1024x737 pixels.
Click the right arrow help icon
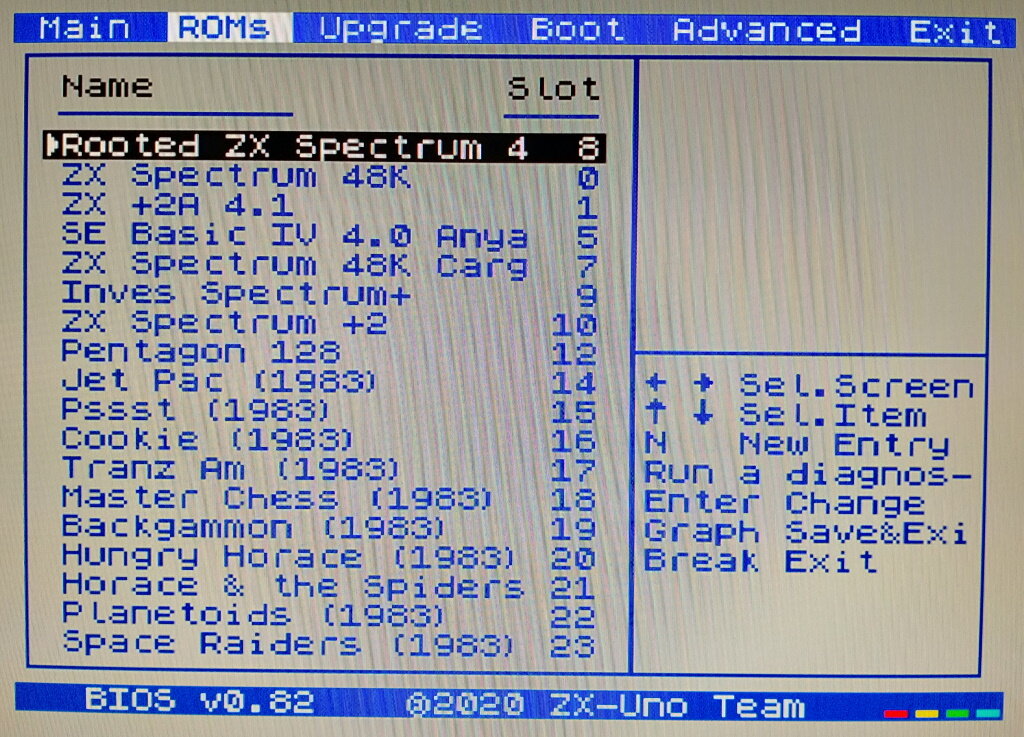tap(703, 383)
